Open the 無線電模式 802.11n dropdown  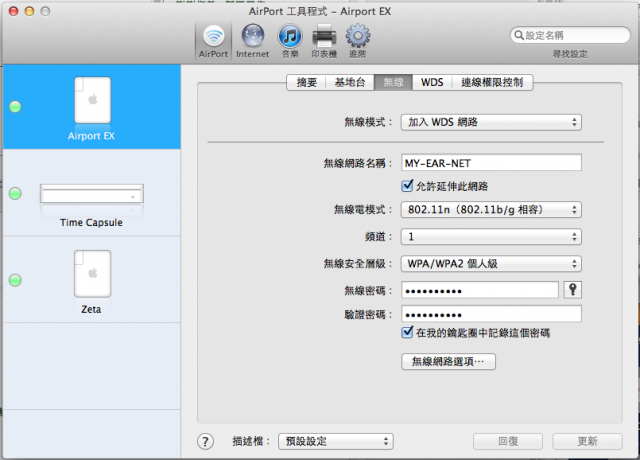[491, 210]
